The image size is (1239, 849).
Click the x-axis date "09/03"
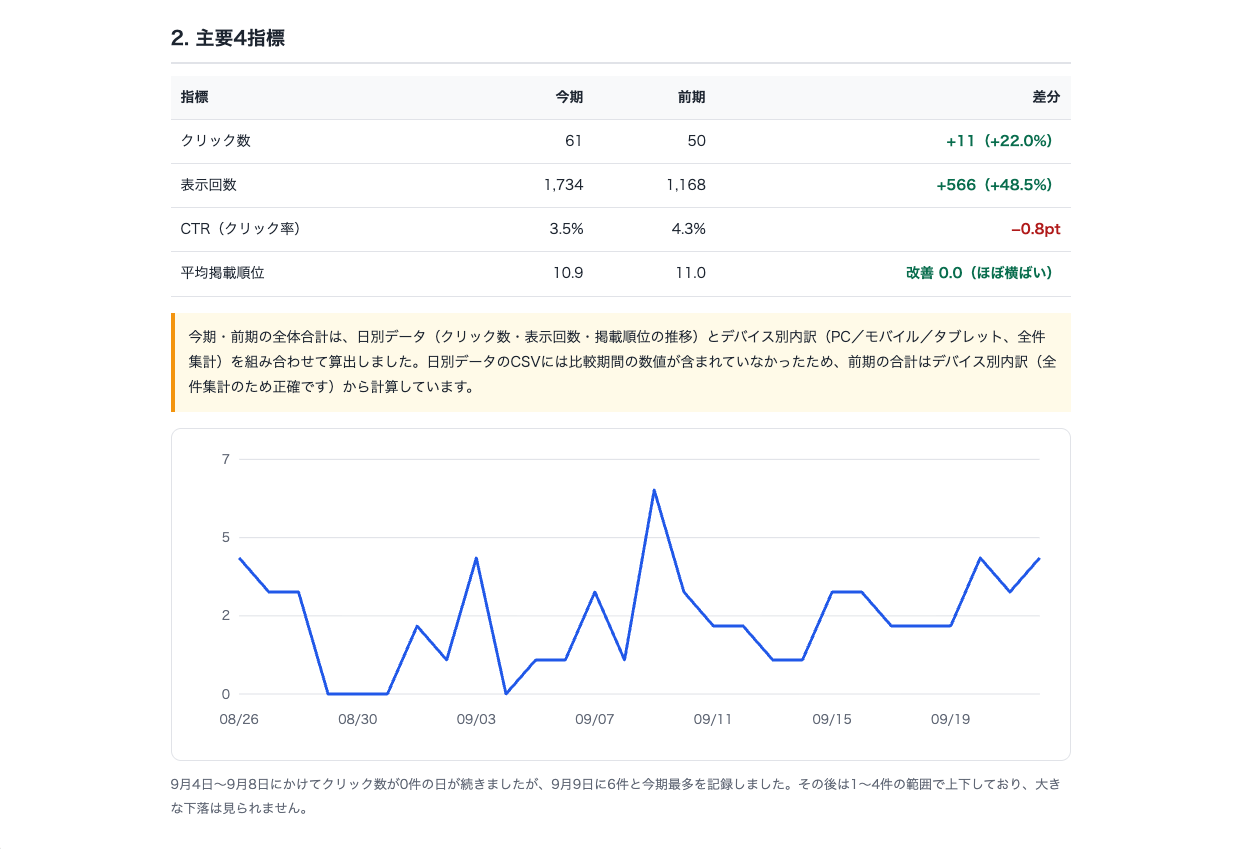pyautogui.click(x=476, y=719)
